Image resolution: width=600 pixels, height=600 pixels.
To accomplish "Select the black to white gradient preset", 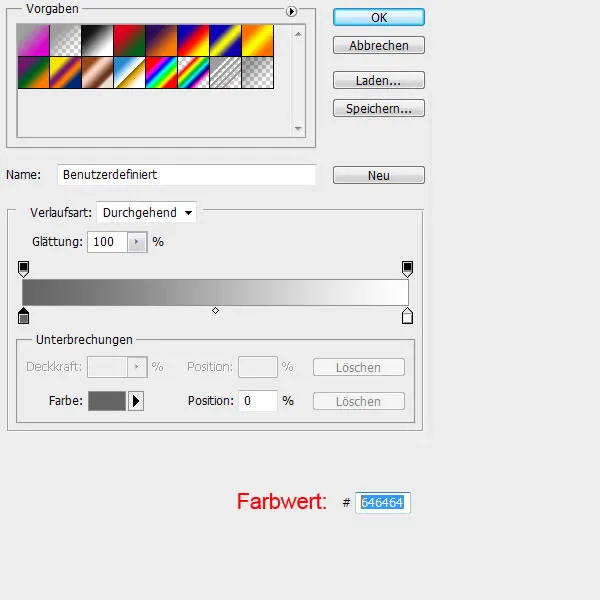I will tap(96, 40).
